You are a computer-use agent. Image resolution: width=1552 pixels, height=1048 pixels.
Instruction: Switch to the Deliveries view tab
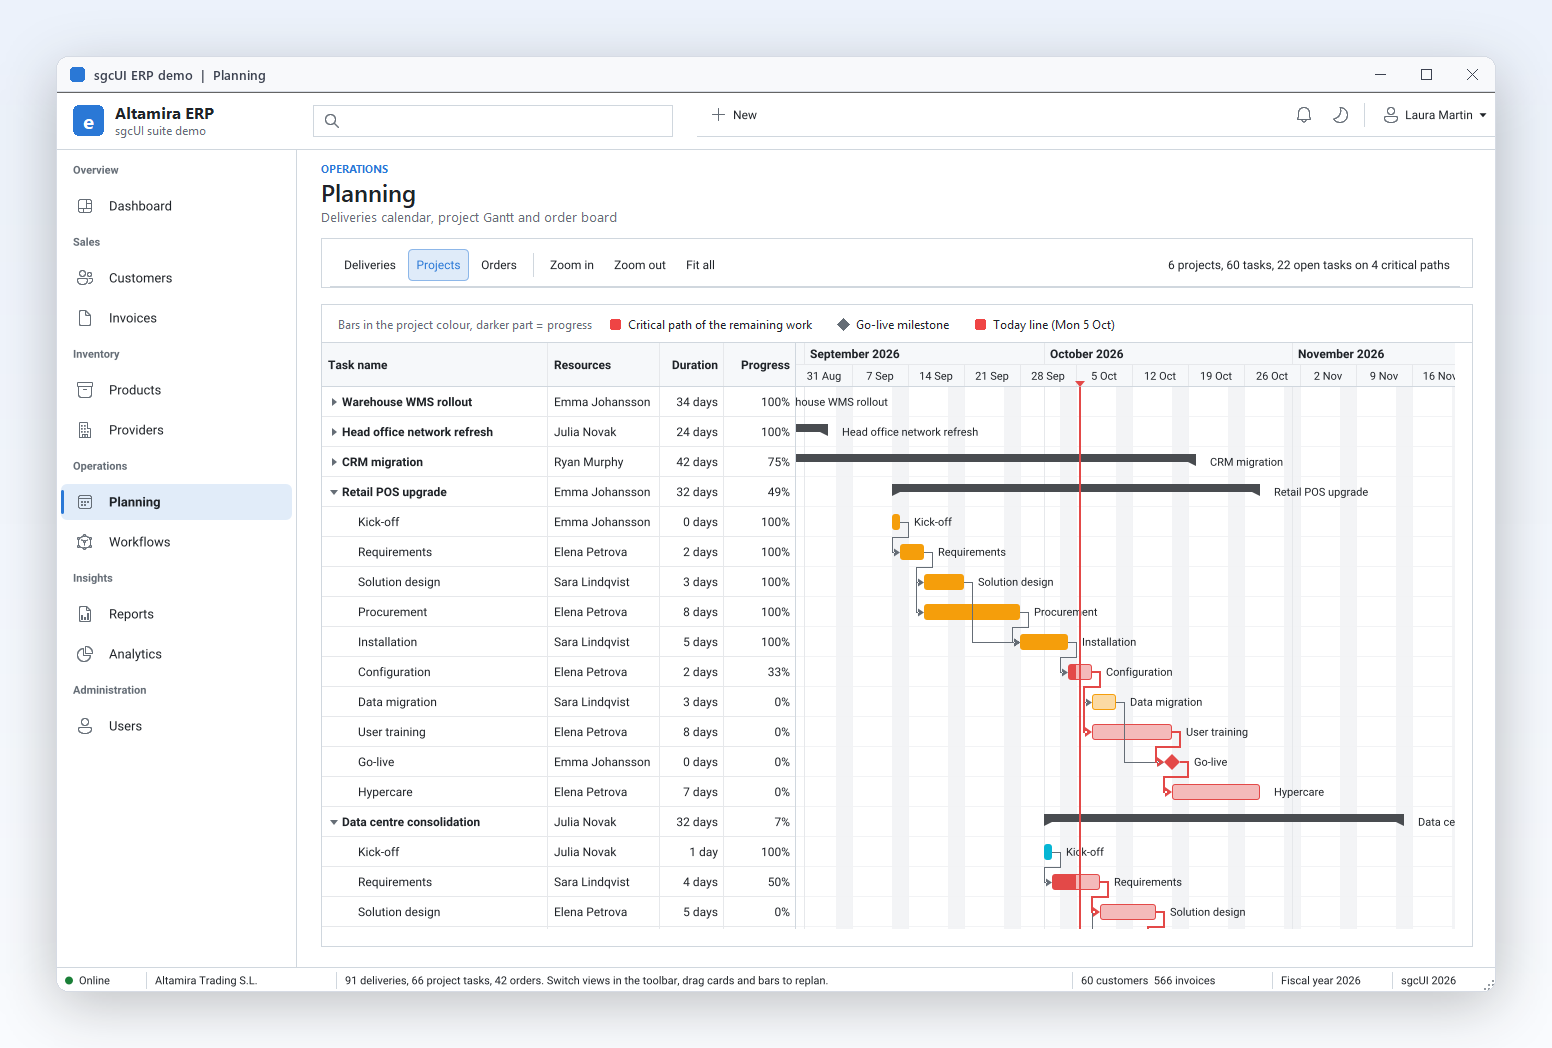pos(370,265)
